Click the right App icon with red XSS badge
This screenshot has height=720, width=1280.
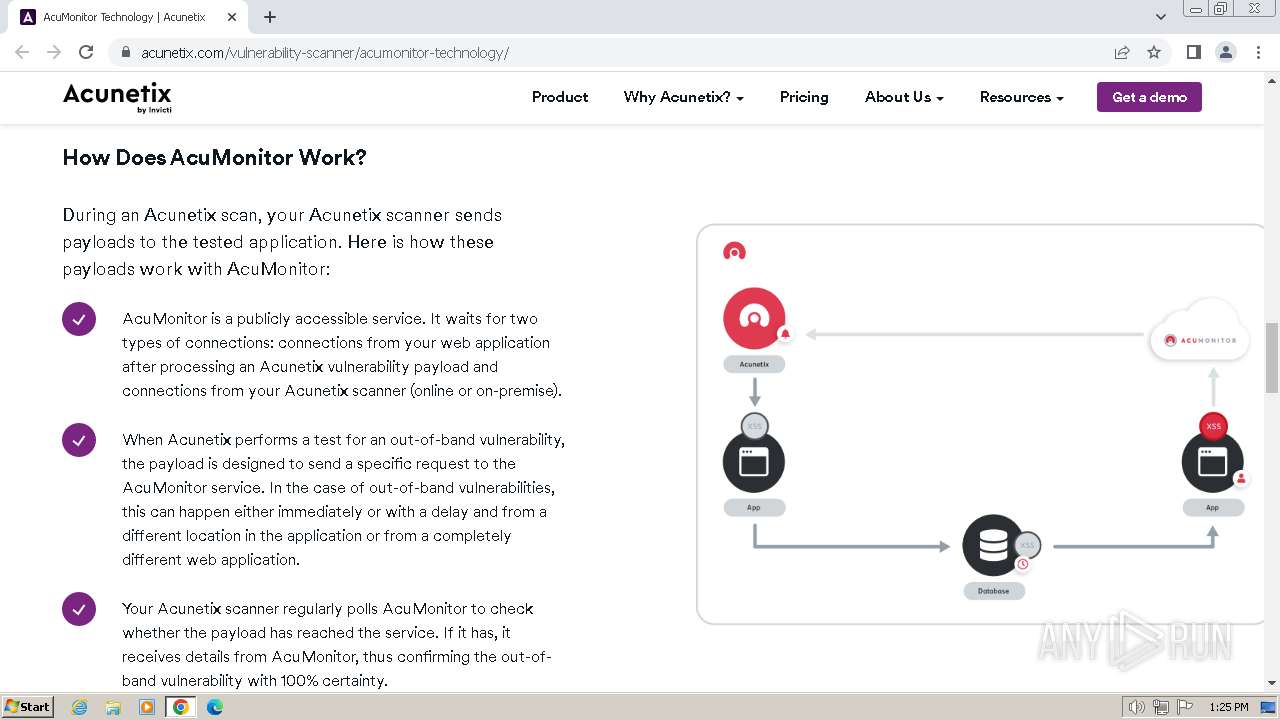(1213, 462)
